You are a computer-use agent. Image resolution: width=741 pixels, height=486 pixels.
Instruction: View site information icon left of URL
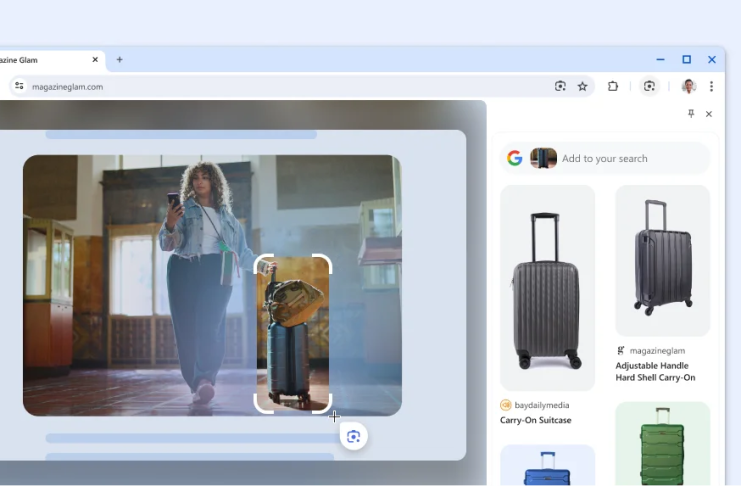click(x=18, y=86)
